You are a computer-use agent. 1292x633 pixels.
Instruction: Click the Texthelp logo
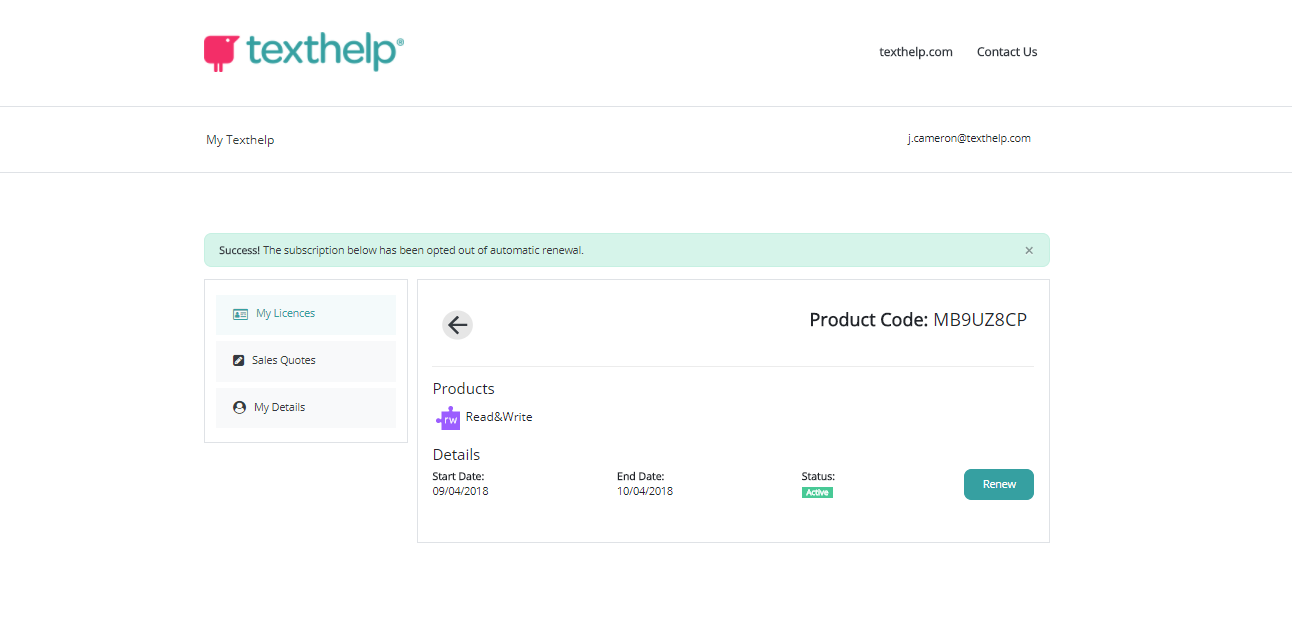click(304, 52)
